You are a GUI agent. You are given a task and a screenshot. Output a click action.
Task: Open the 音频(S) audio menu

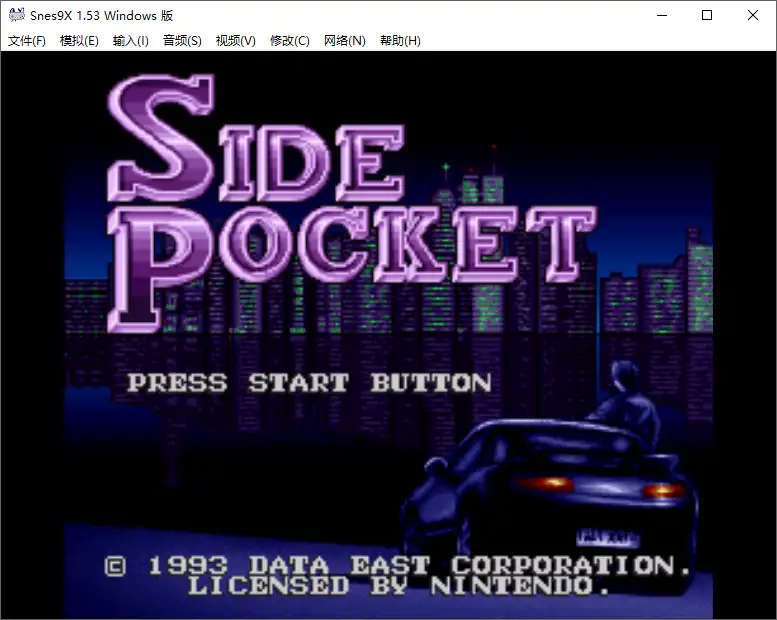point(182,41)
